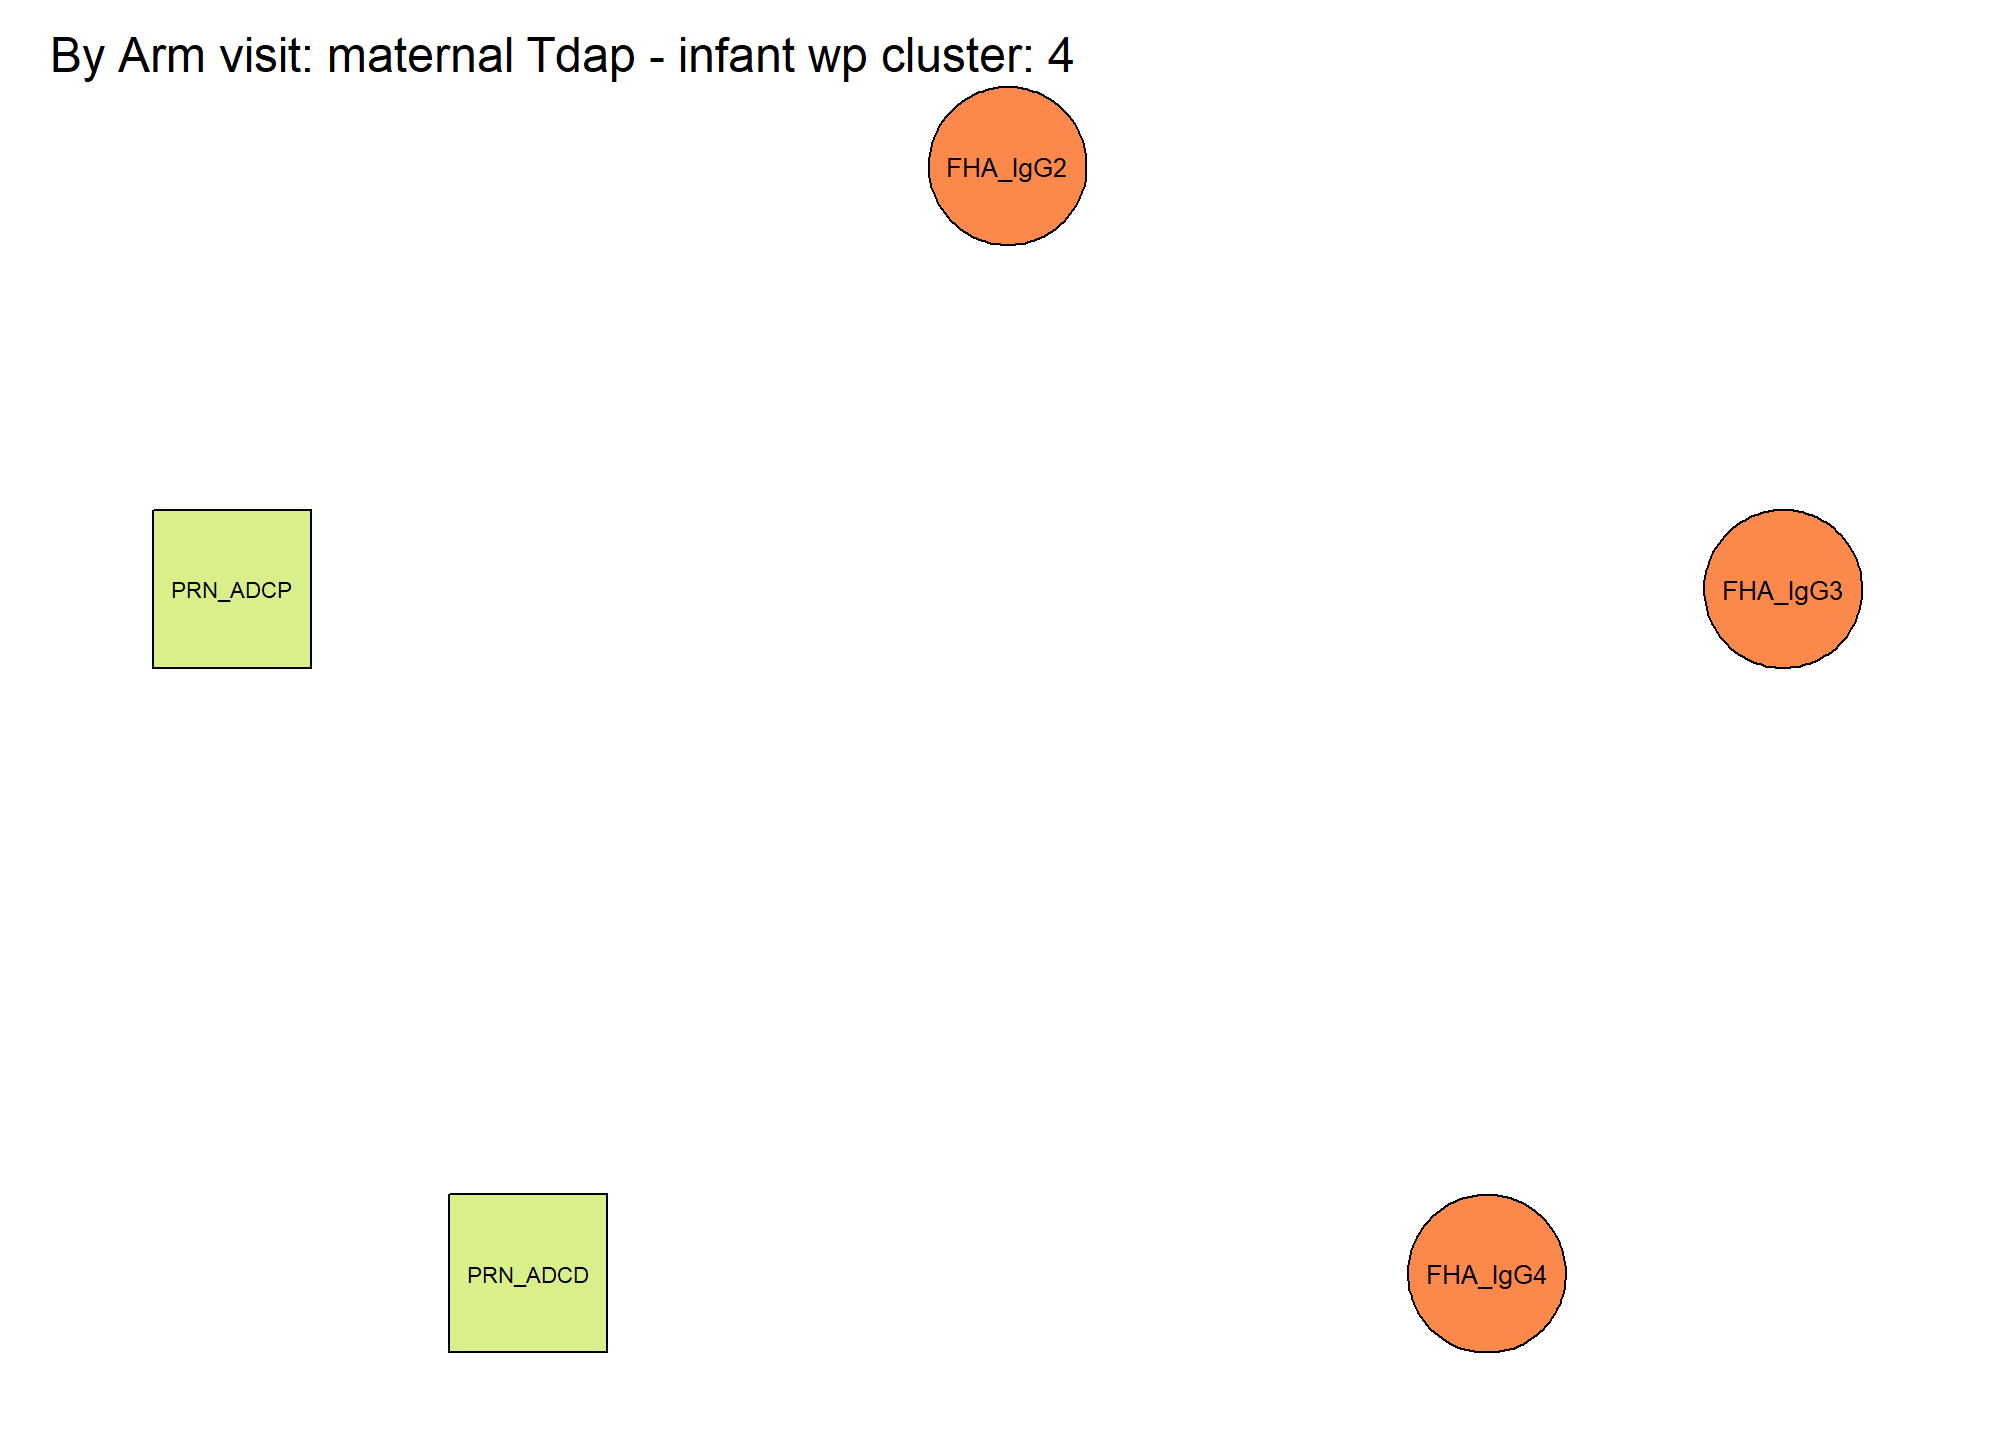Click the FHA_IgG3 label text

(x=1783, y=591)
